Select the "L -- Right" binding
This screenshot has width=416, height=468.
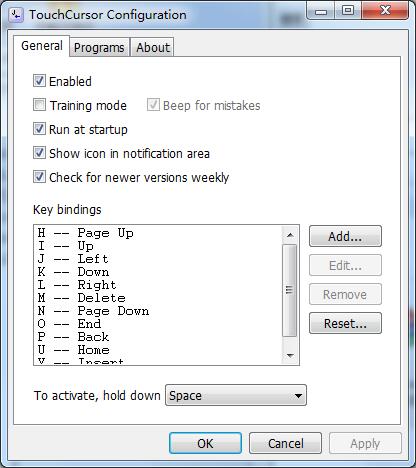pos(157,285)
